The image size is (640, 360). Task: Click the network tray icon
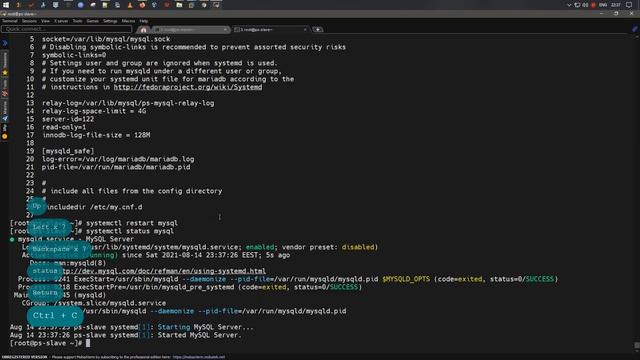pyautogui.click(x=577, y=5)
